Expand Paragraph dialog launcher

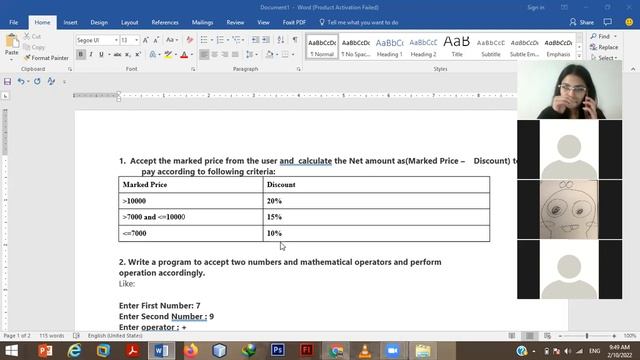(x=299, y=69)
